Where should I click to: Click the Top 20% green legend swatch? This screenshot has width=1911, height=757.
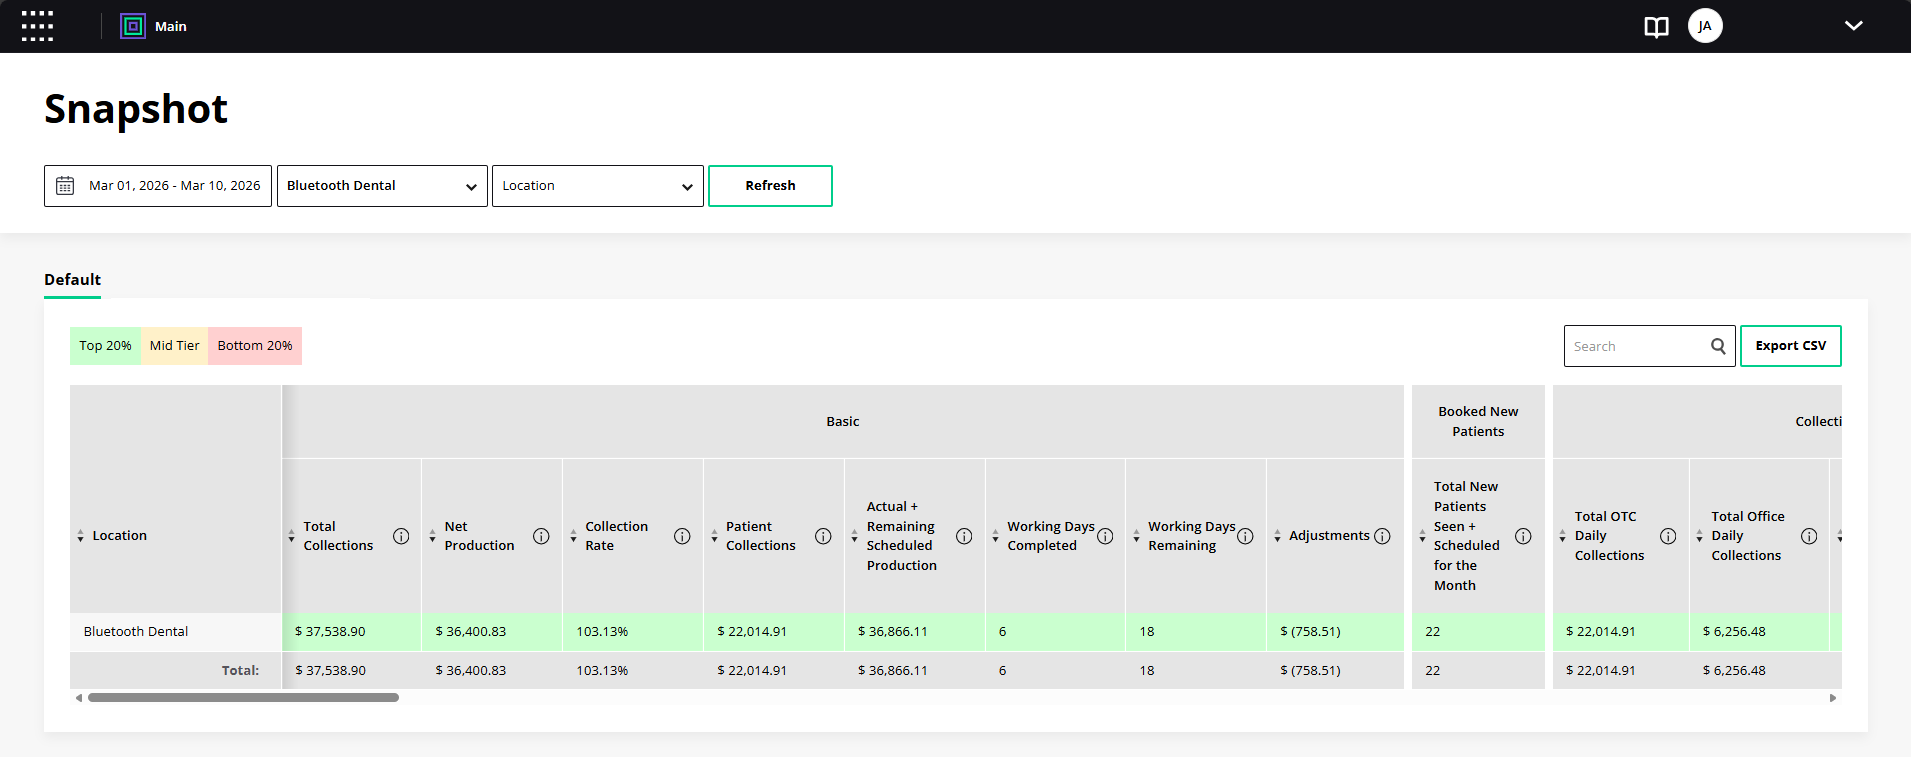click(105, 346)
